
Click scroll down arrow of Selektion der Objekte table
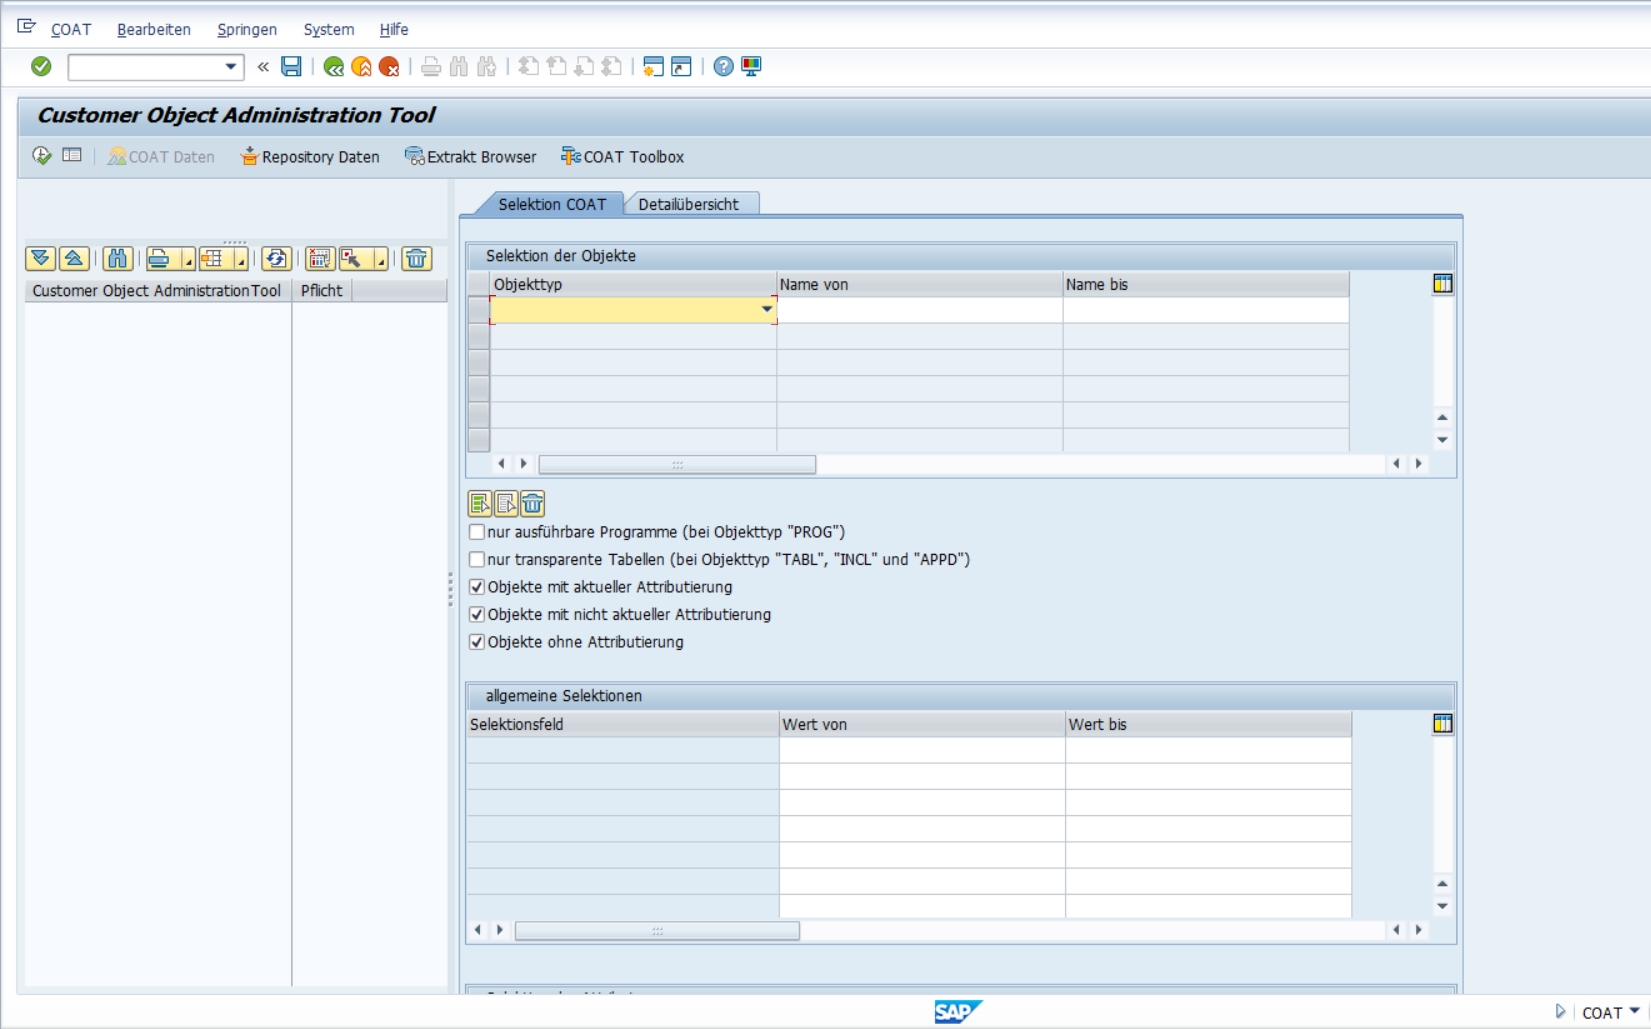tap(1442, 440)
